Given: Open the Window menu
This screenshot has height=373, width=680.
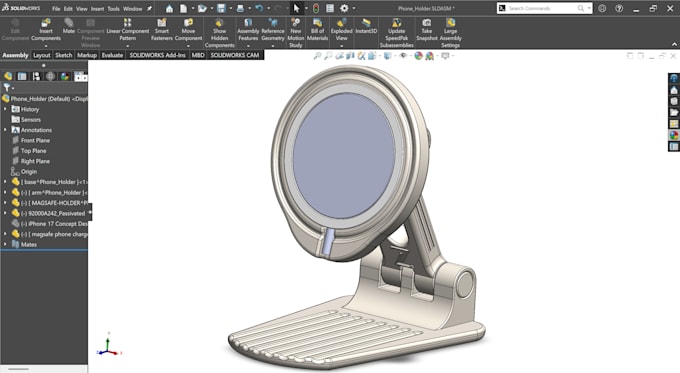Looking at the screenshot, I should pos(133,9).
